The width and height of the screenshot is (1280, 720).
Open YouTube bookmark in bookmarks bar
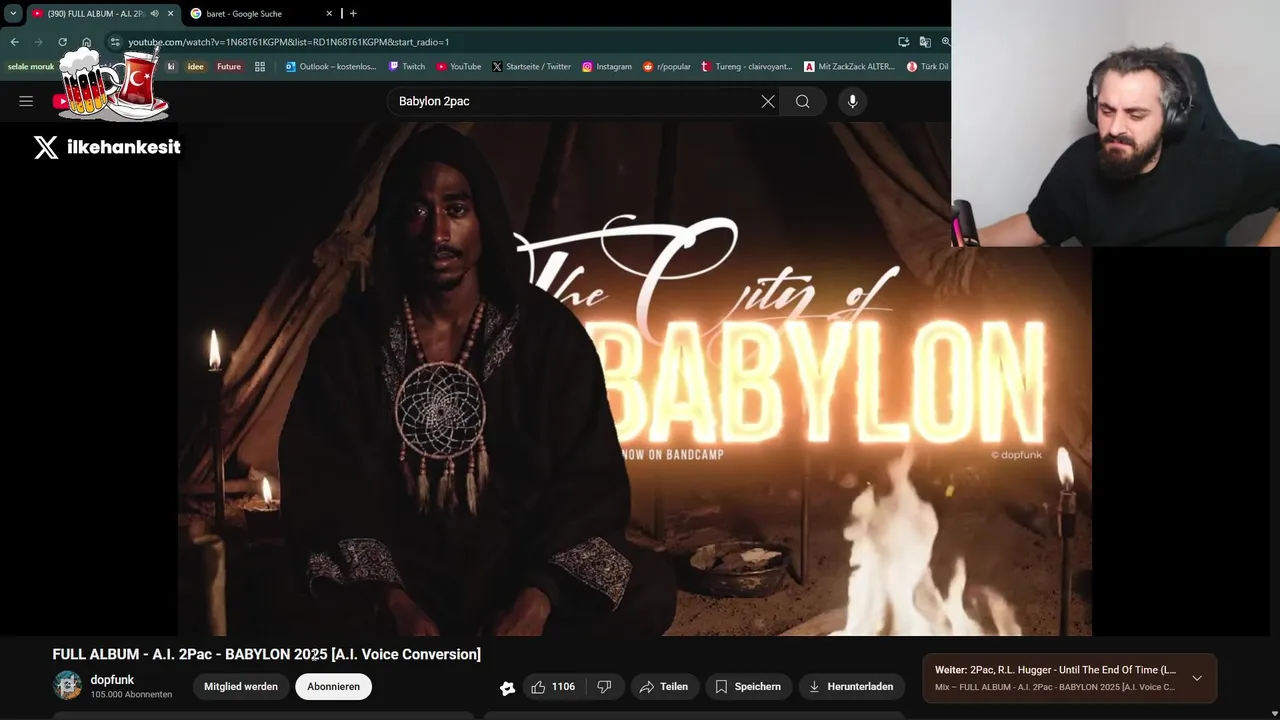pos(459,67)
